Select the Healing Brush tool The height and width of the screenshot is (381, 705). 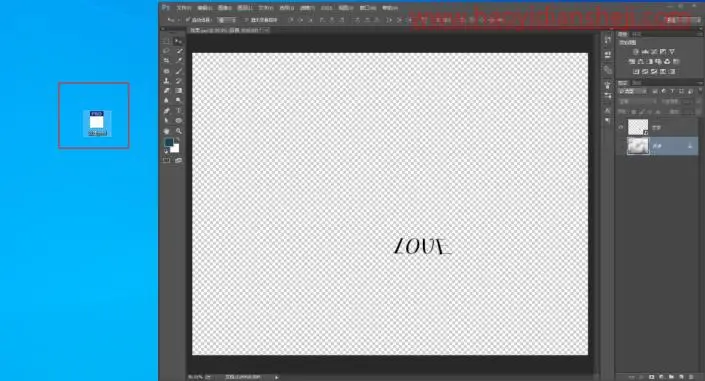click(x=166, y=71)
